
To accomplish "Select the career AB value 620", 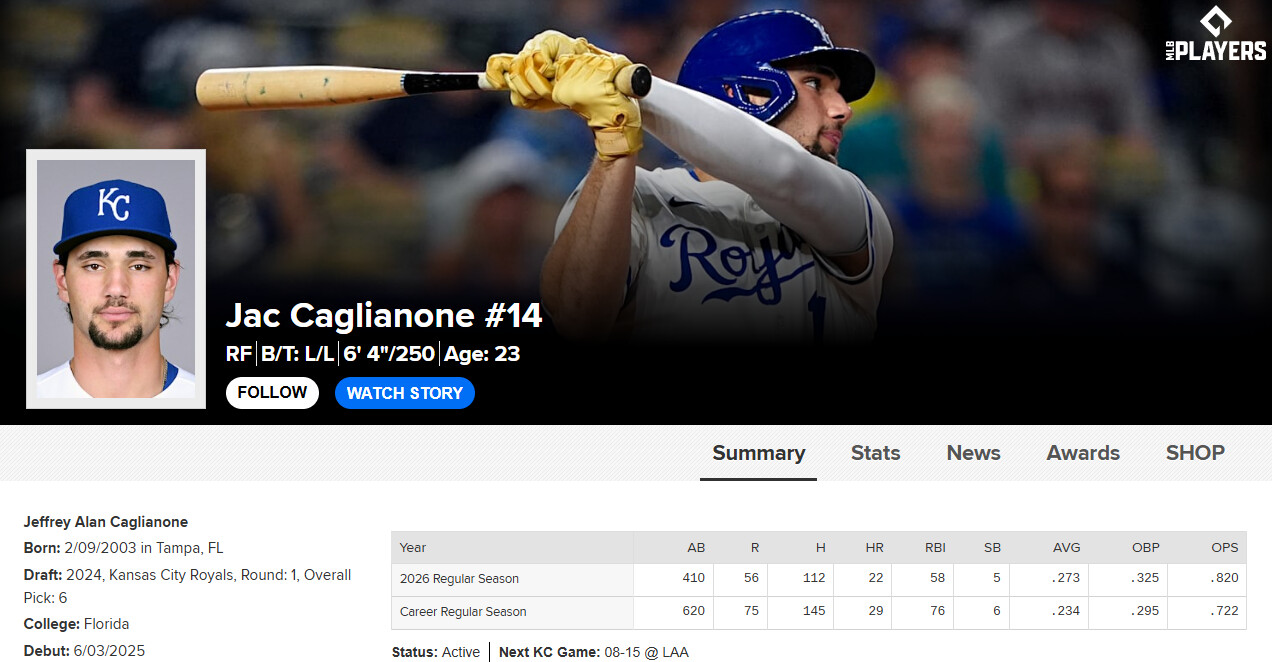I will pyautogui.click(x=694, y=611).
